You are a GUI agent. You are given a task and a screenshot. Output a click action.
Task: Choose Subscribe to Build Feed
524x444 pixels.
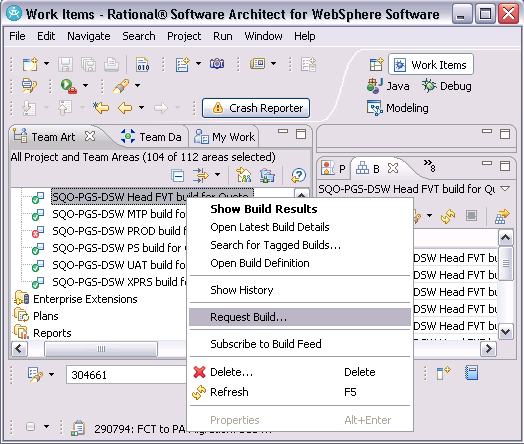(300, 344)
